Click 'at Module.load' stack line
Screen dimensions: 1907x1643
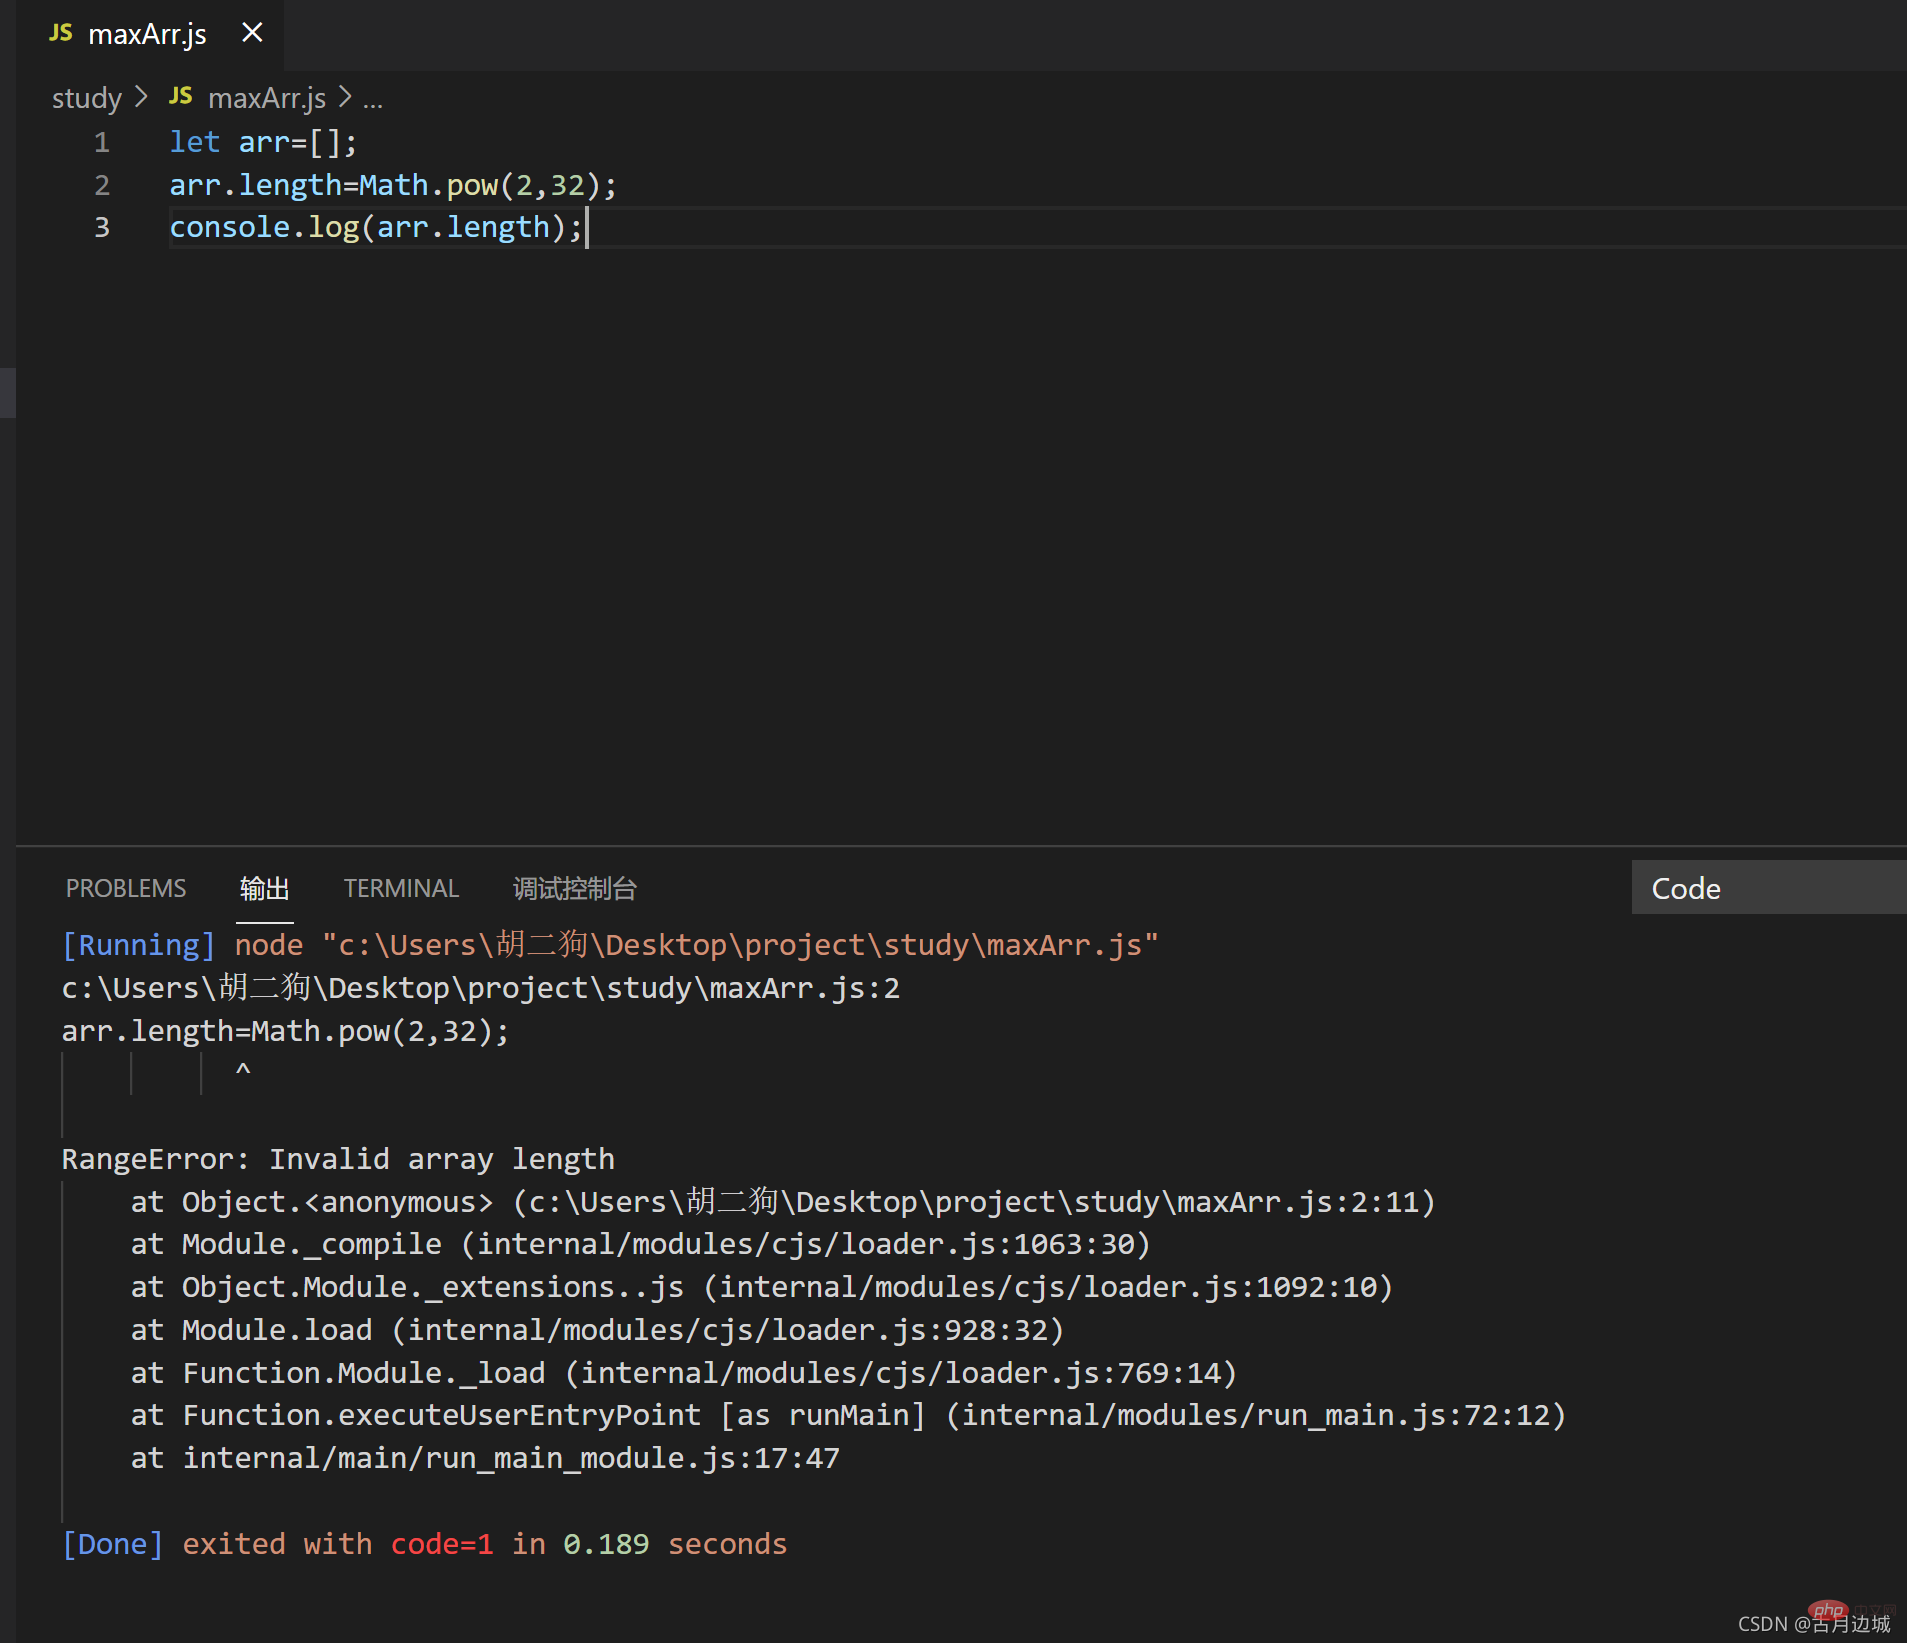pyautogui.click(x=598, y=1330)
